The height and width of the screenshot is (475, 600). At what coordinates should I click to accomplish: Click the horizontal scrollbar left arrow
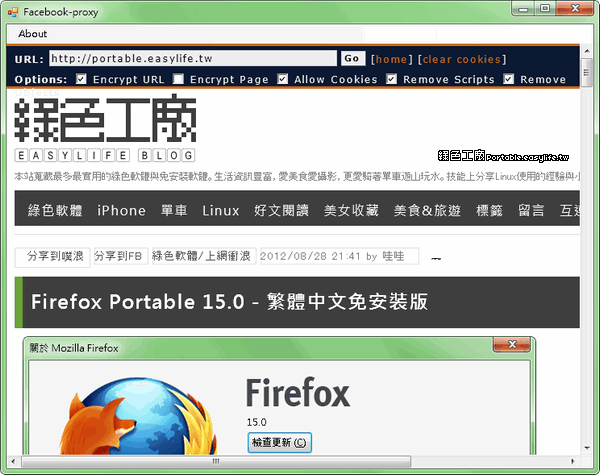point(13,461)
